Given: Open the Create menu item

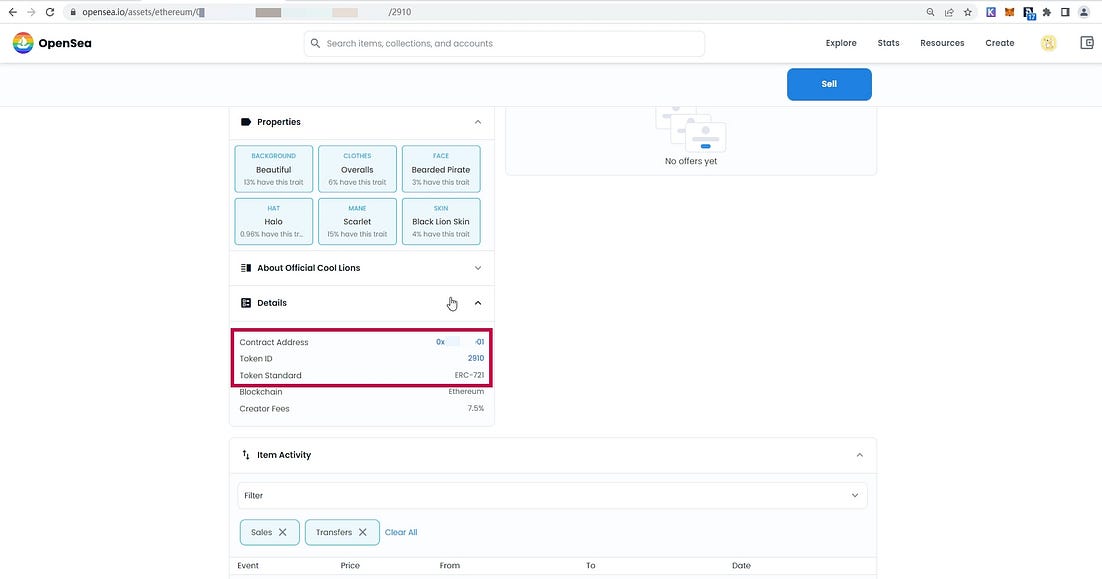Looking at the screenshot, I should coord(999,43).
